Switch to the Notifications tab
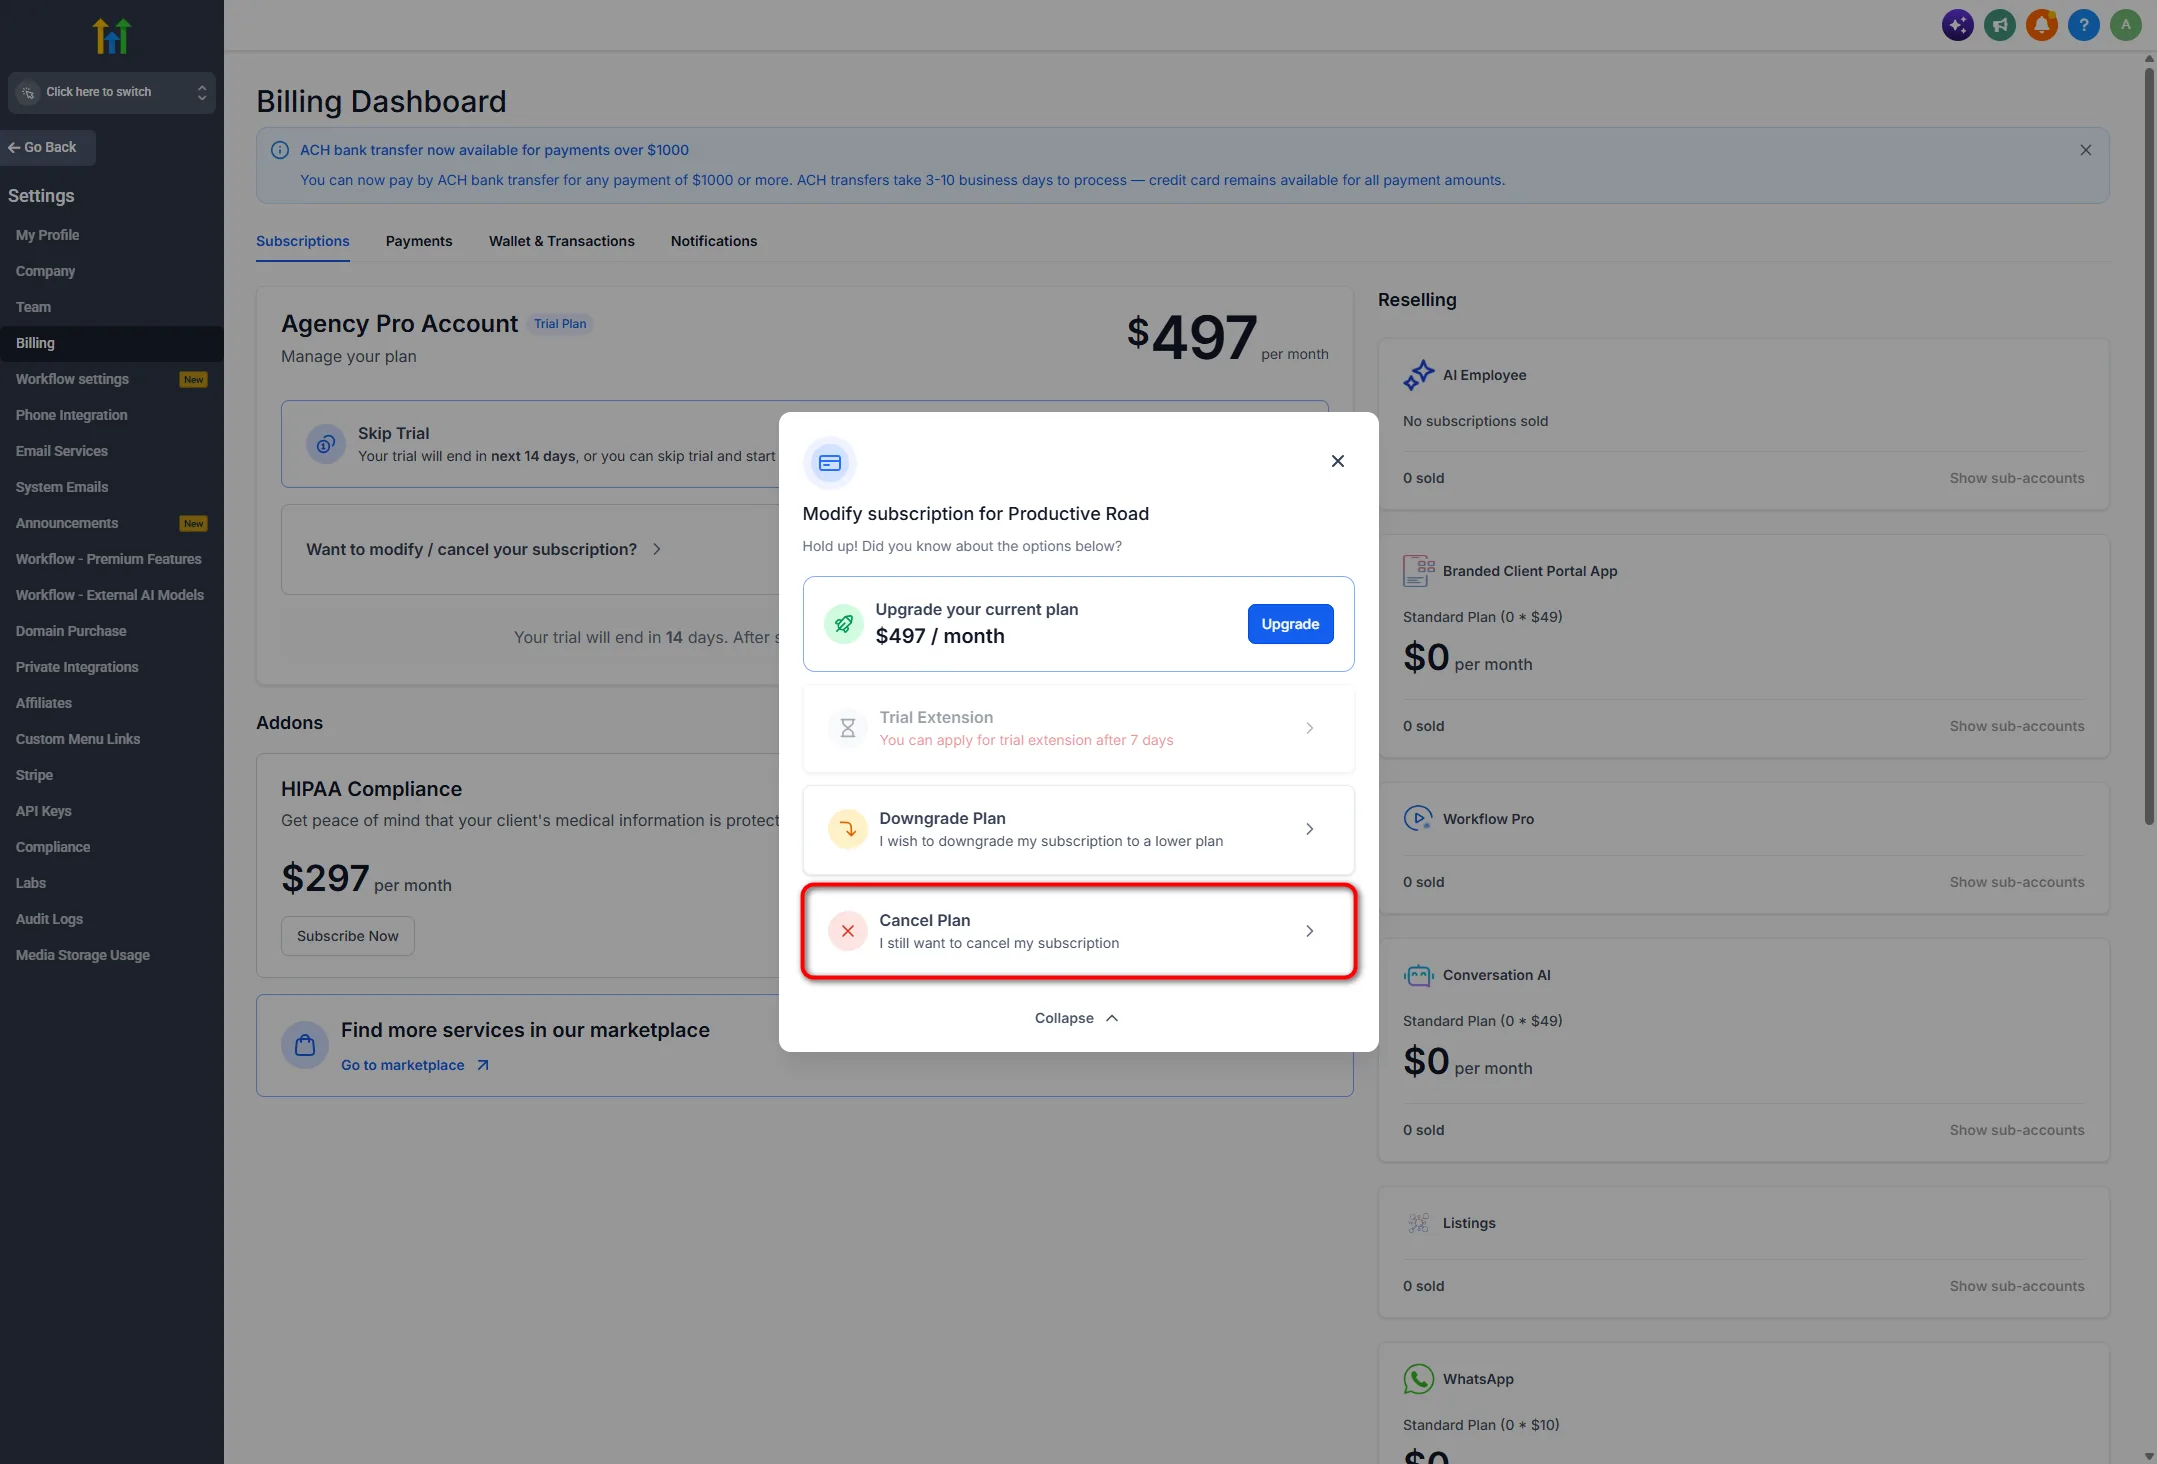The height and width of the screenshot is (1464, 2157). 713,241
